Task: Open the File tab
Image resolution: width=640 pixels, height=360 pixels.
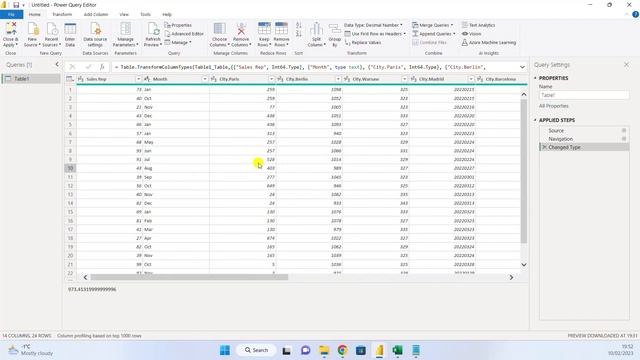Action: [11, 14]
